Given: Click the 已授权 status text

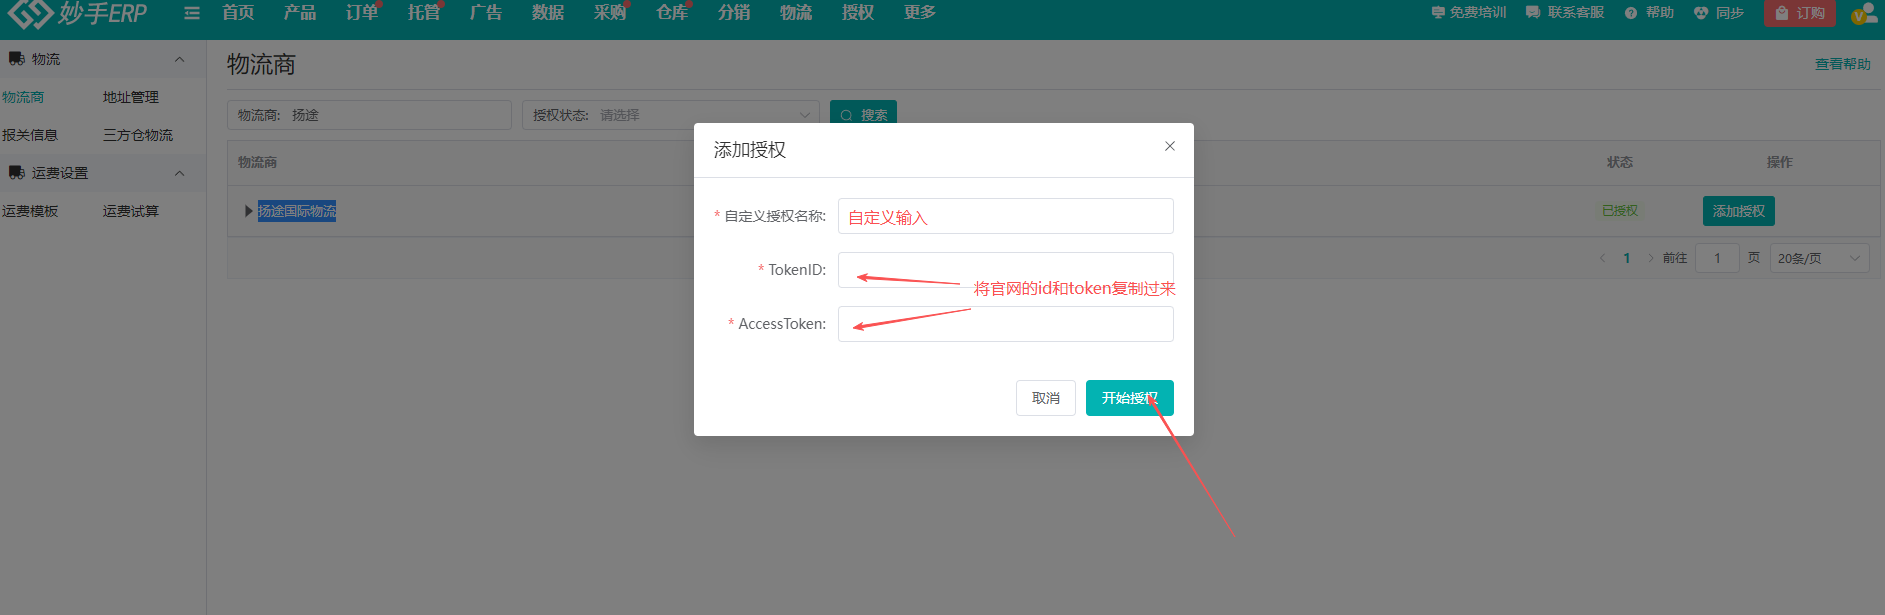Looking at the screenshot, I should click(1620, 211).
